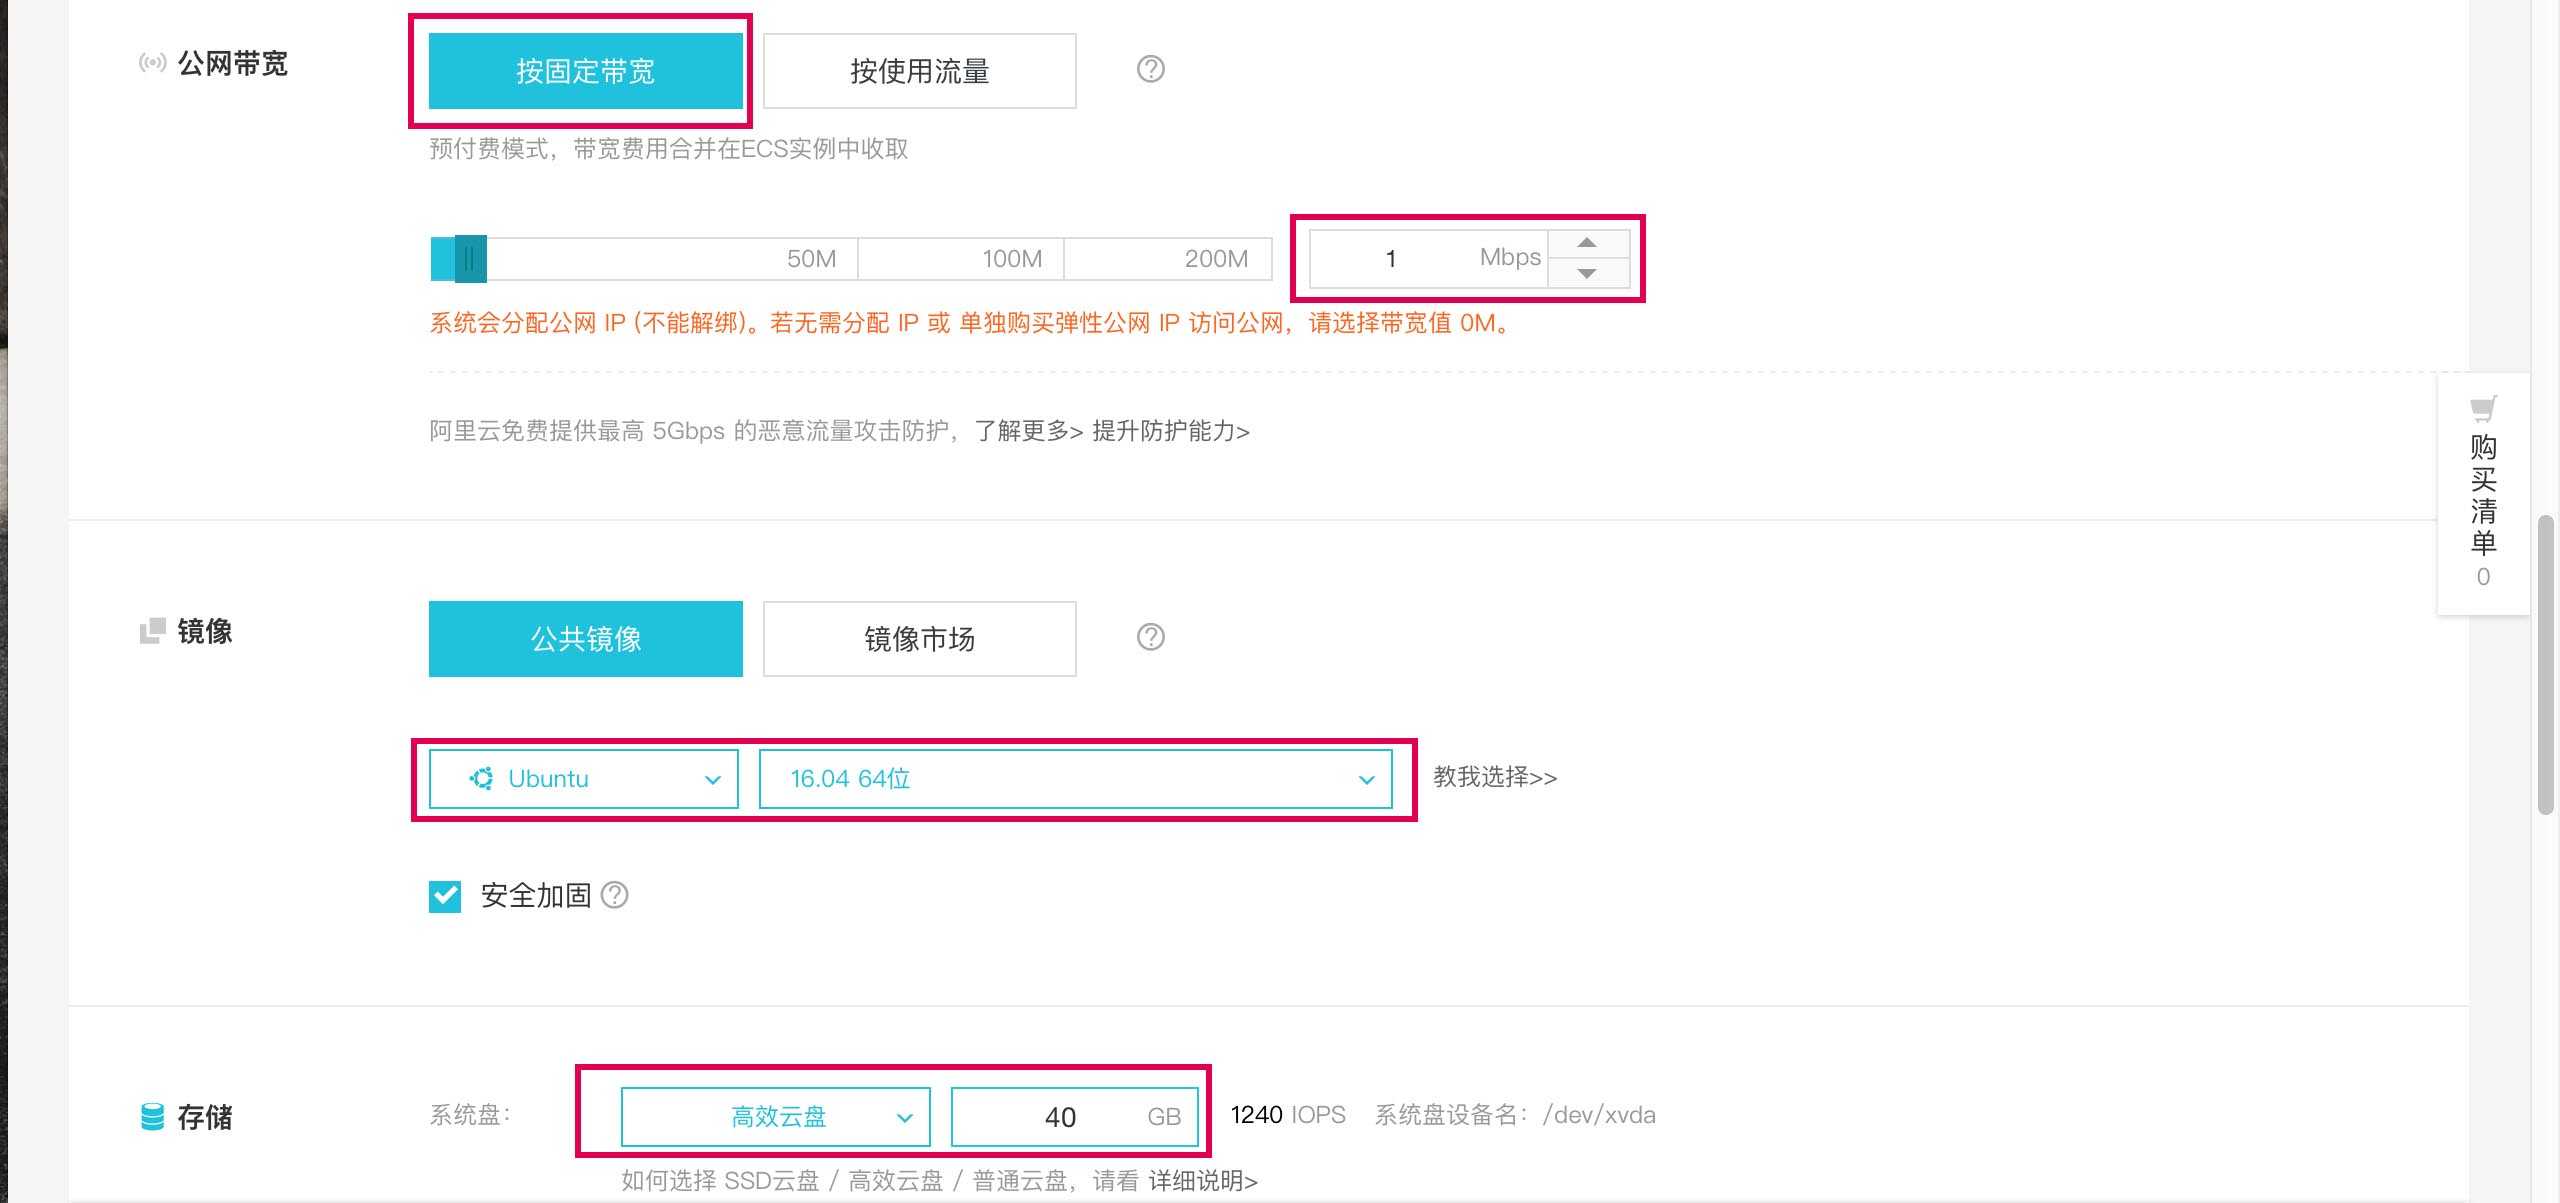Viewport: 2560px width, 1203px height.
Task: Open the 16.04 64位 version dropdown
Action: pyautogui.click(x=1075, y=779)
